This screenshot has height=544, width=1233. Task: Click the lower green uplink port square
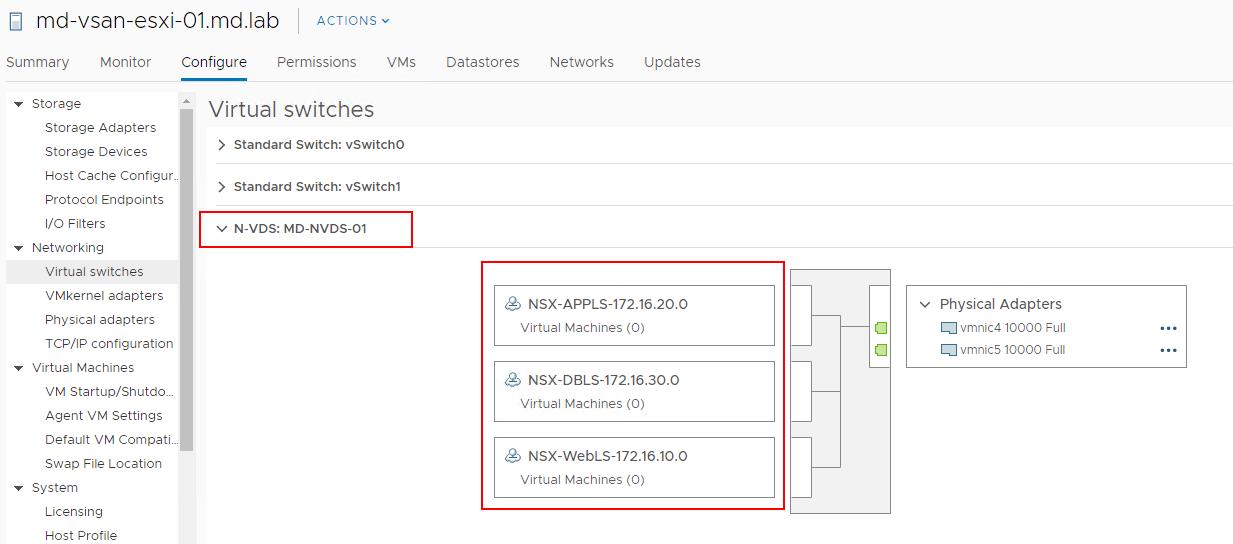coord(881,349)
